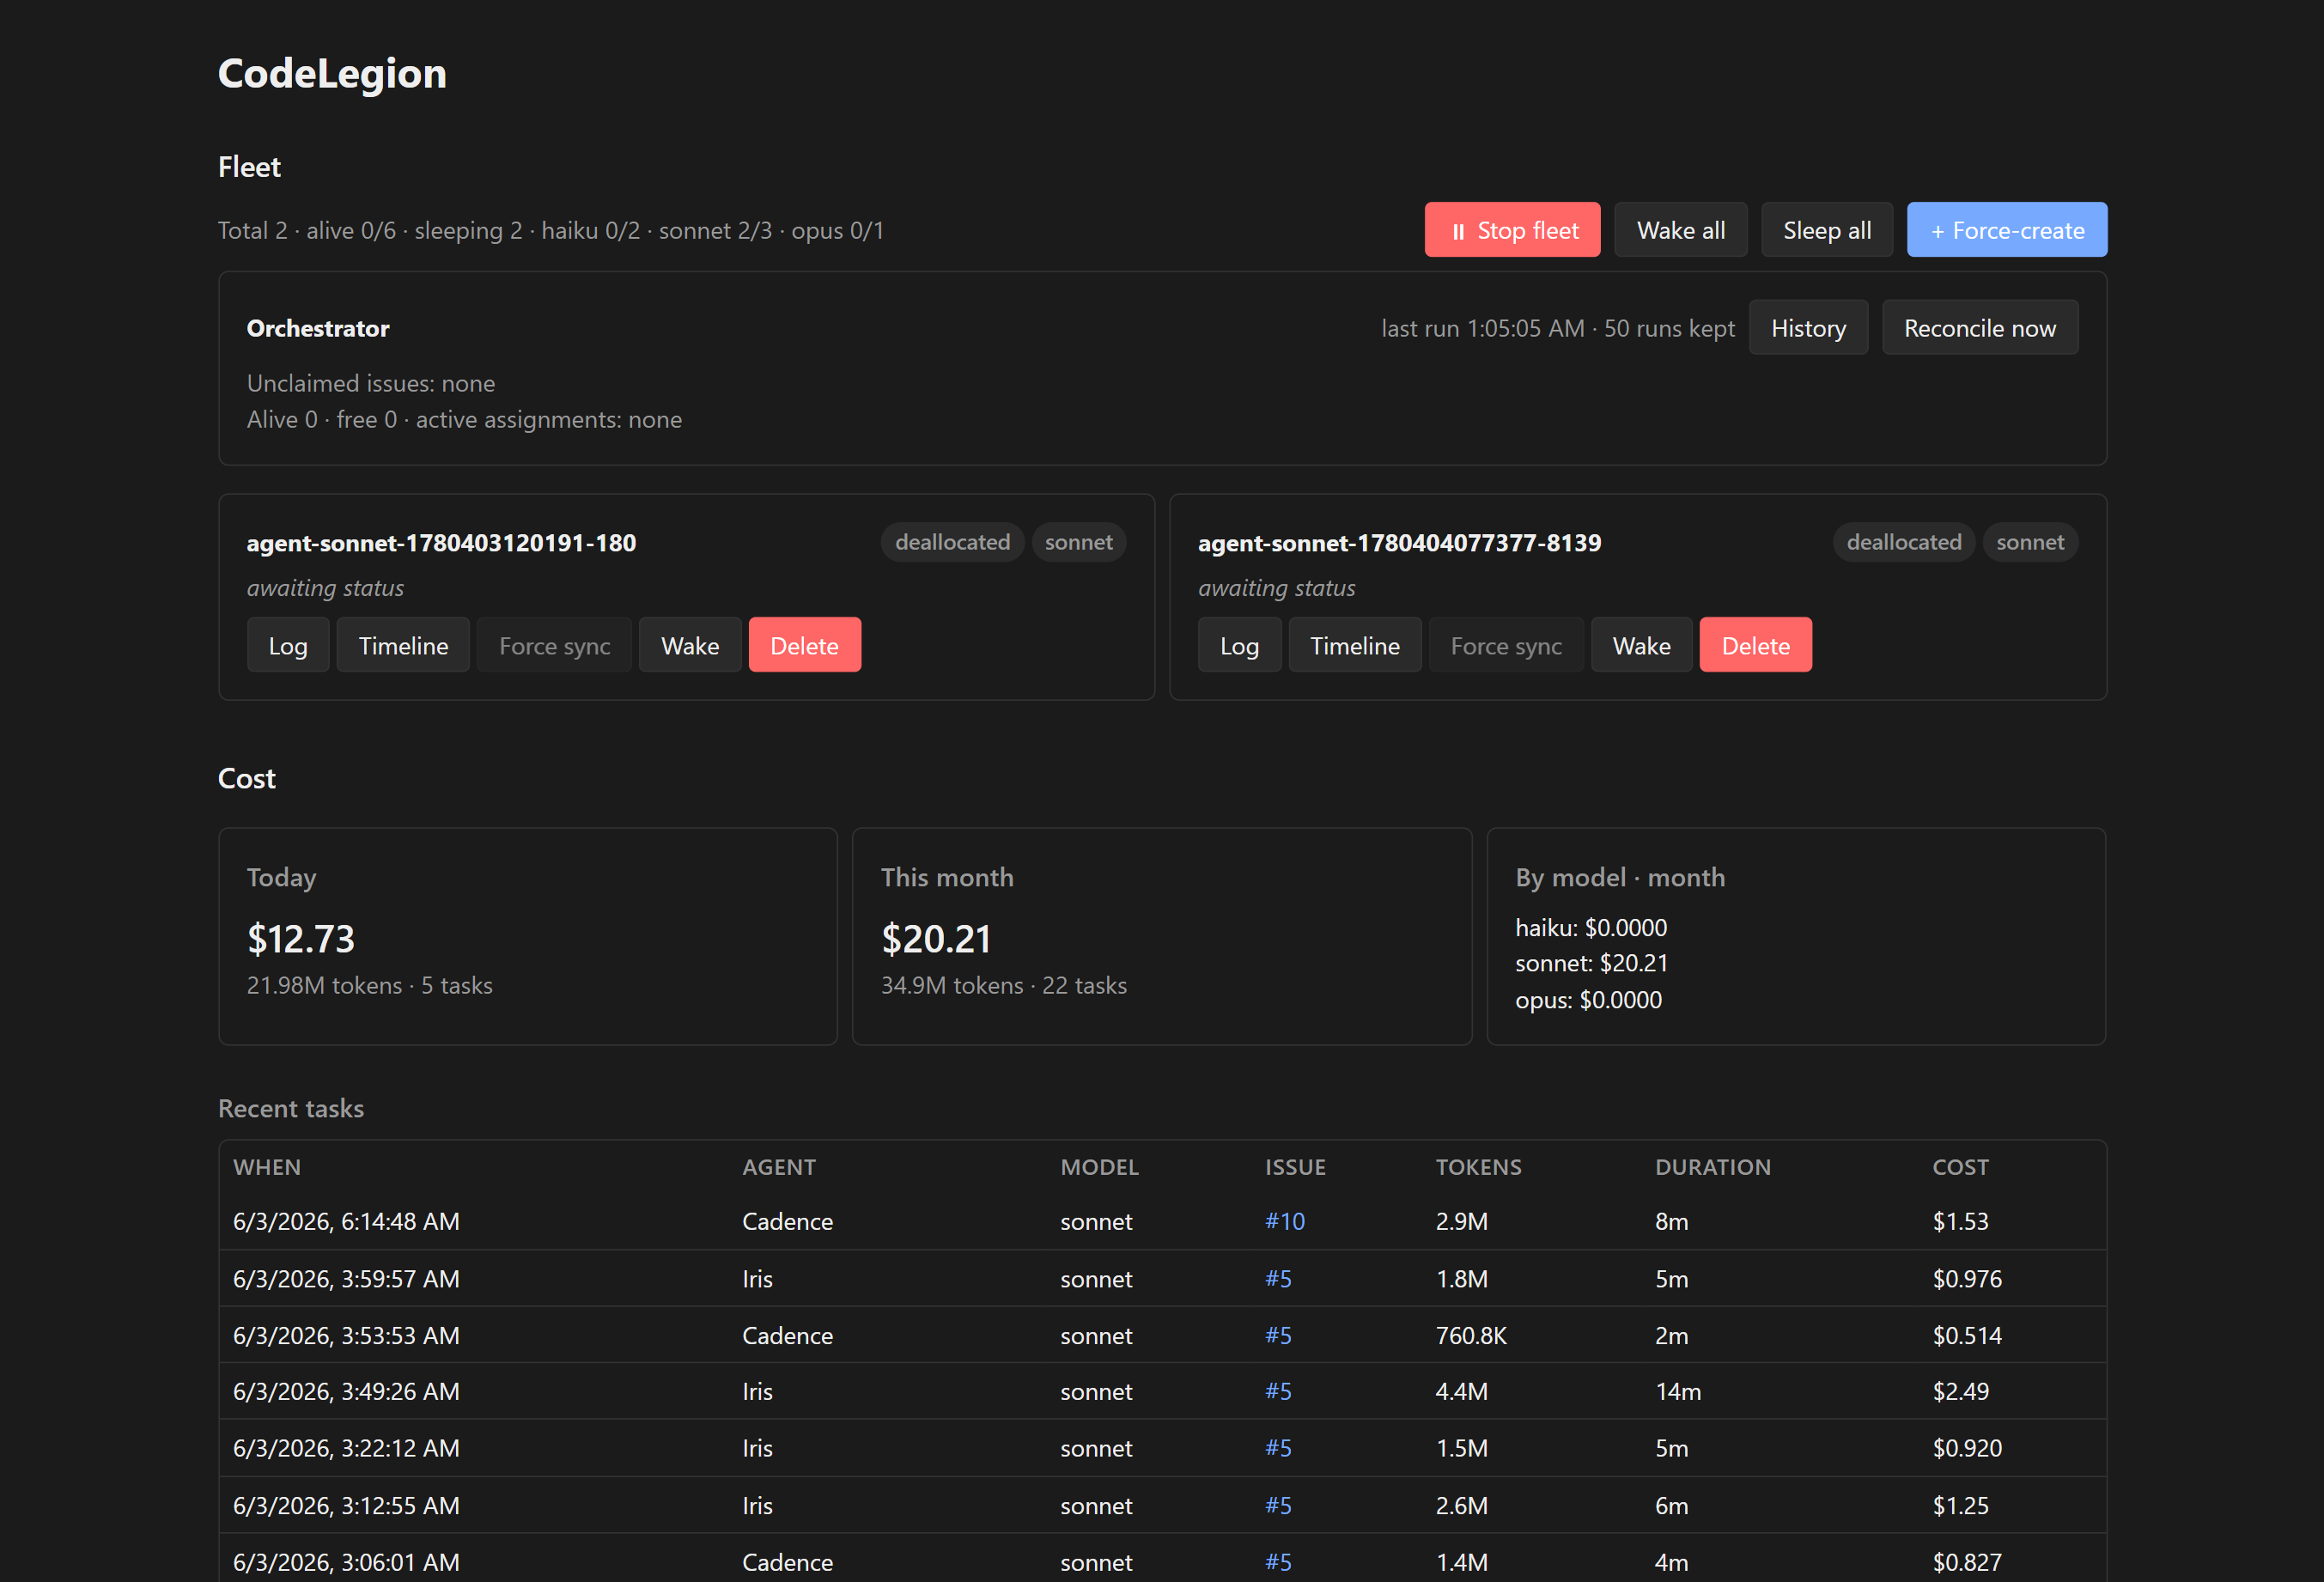Click the deallocated badge on agent ending -8139
The image size is (2324, 1582).
[1903, 542]
